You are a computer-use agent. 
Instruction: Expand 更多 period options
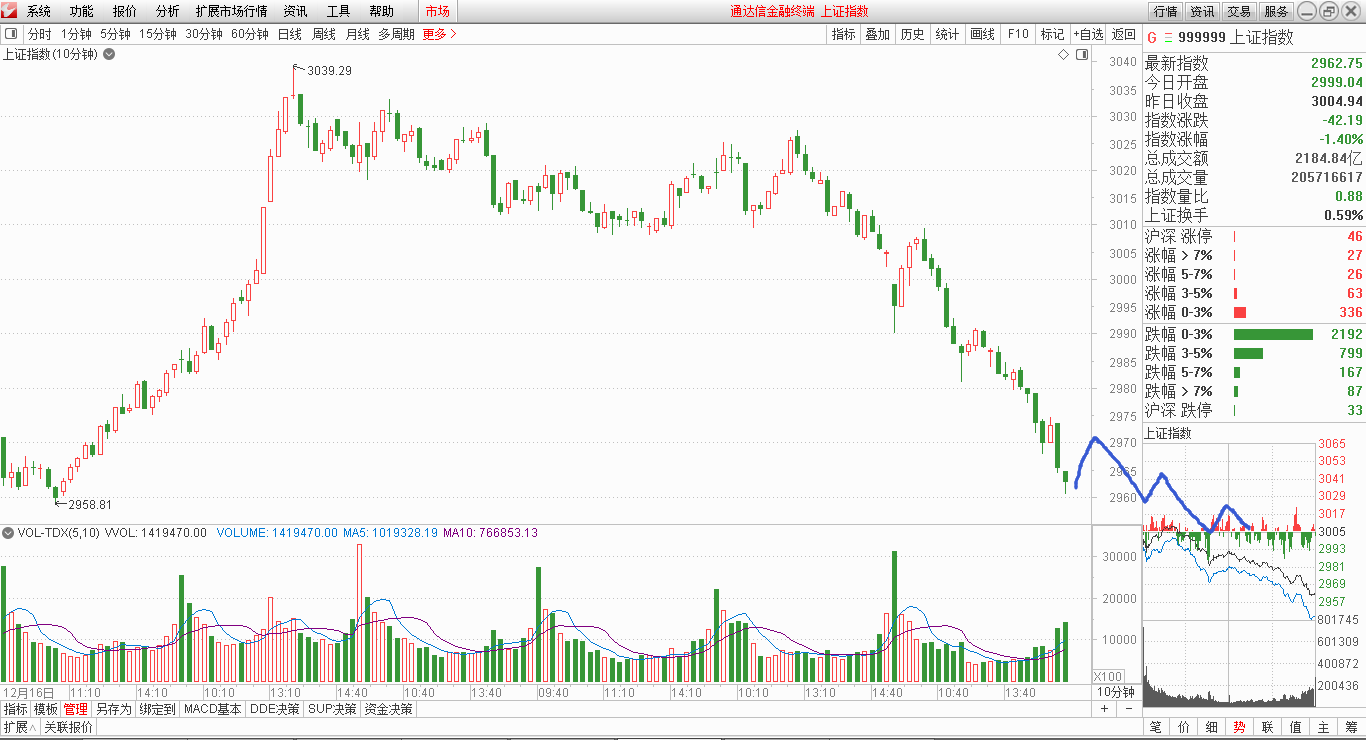coord(439,34)
